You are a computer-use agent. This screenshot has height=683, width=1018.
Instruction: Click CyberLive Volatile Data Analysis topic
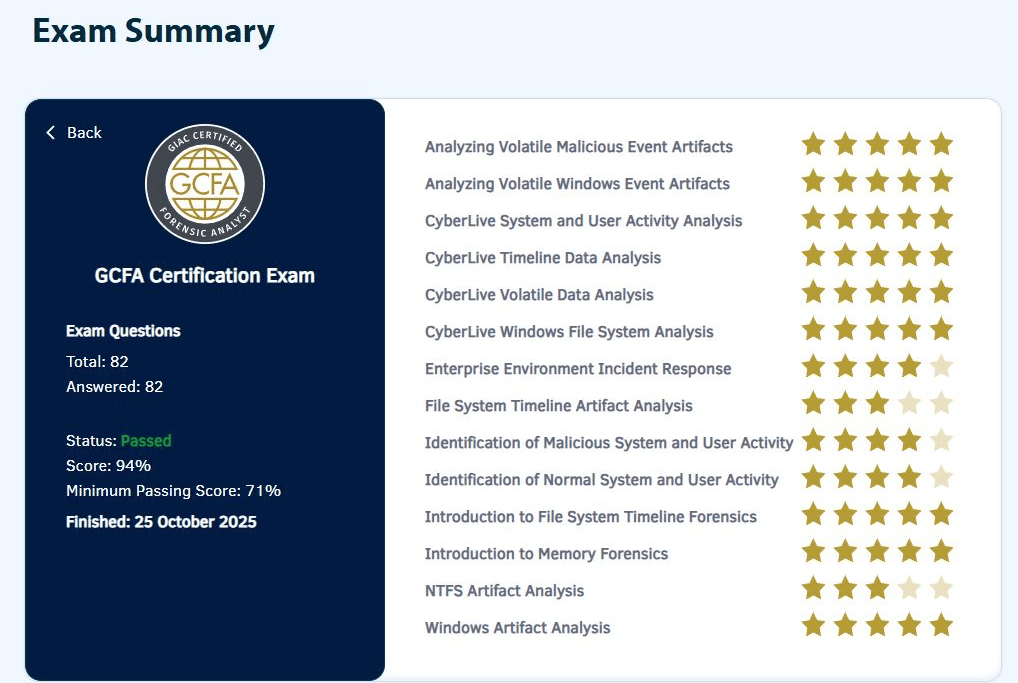pos(539,295)
